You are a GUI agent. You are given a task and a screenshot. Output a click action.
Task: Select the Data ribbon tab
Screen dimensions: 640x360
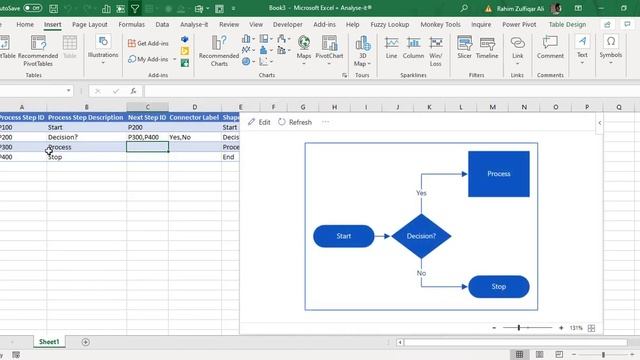162,24
